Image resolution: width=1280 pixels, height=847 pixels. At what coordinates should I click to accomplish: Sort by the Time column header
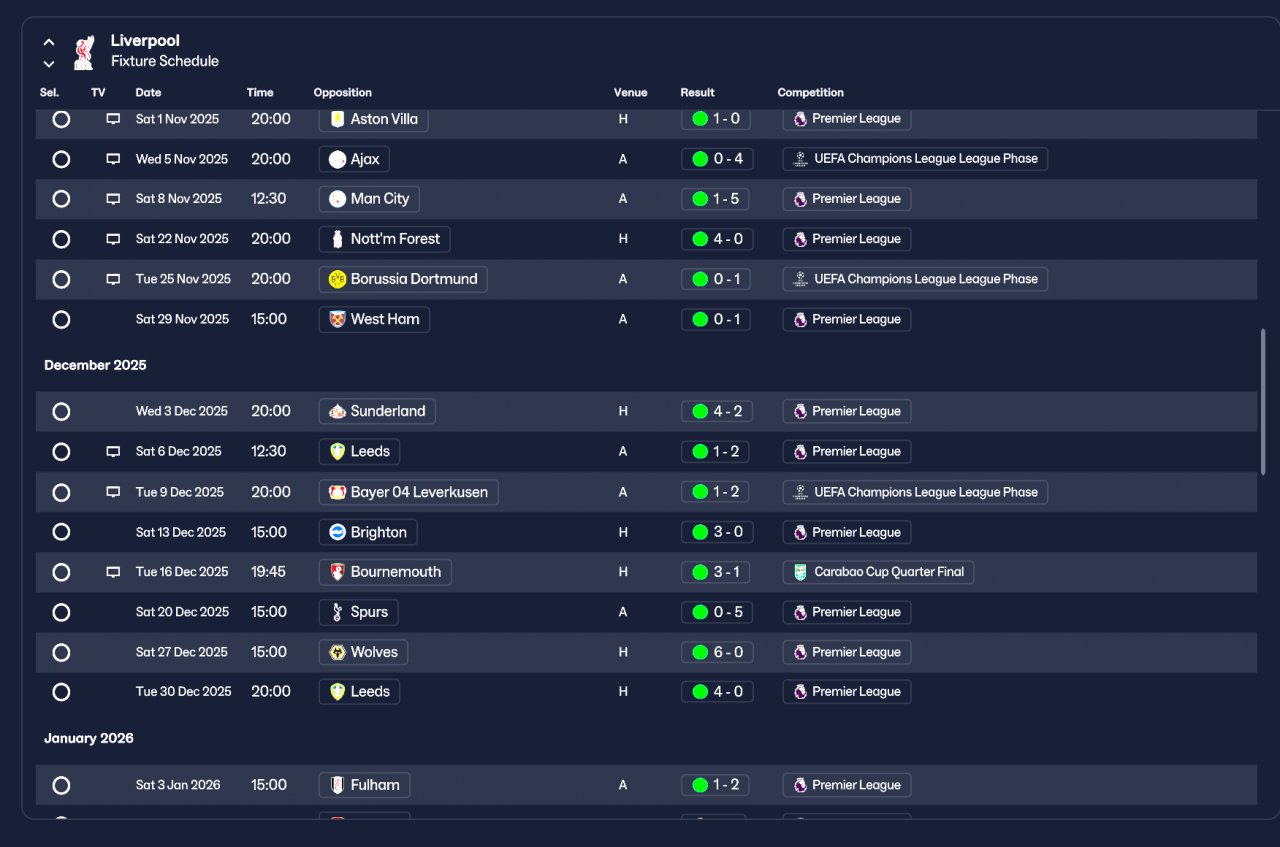pyautogui.click(x=260, y=92)
